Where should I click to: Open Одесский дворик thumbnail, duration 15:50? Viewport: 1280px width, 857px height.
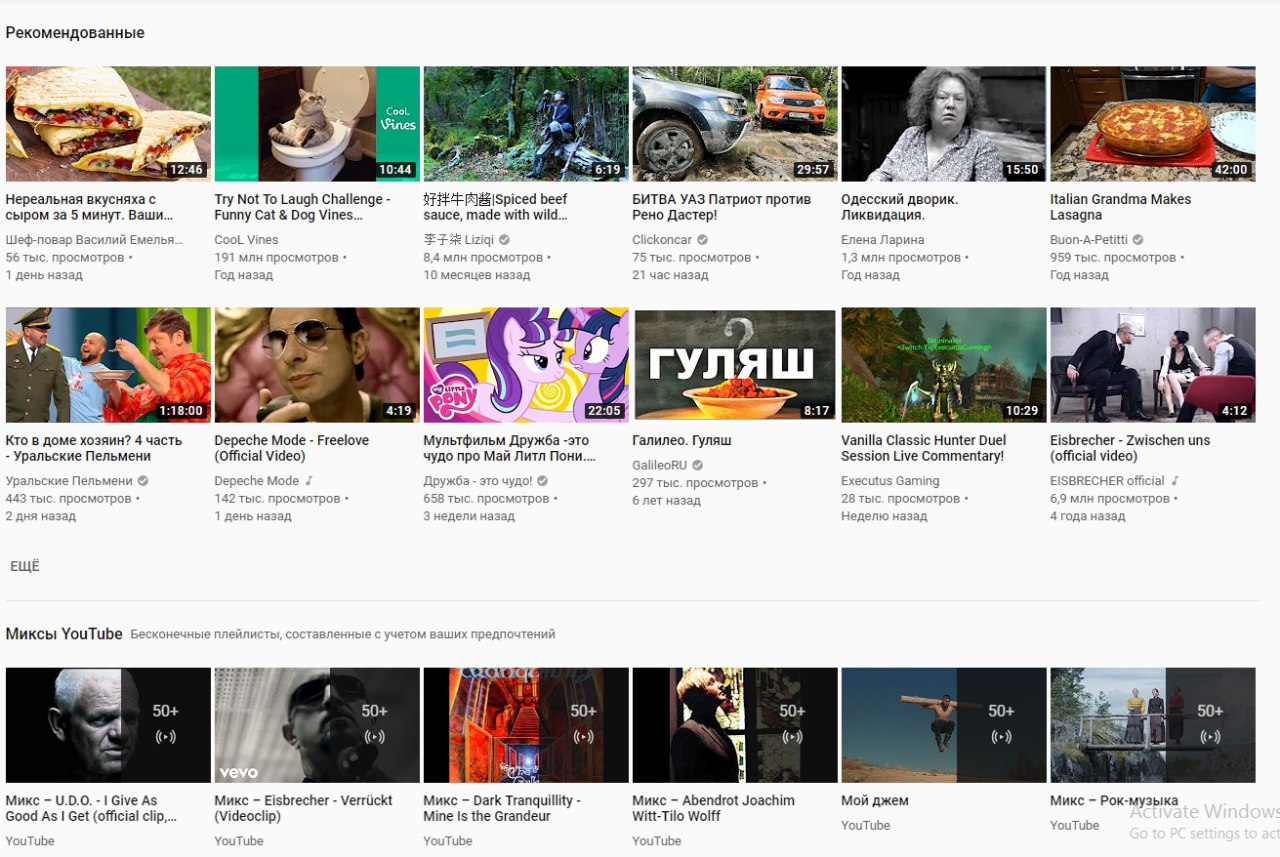pos(944,124)
